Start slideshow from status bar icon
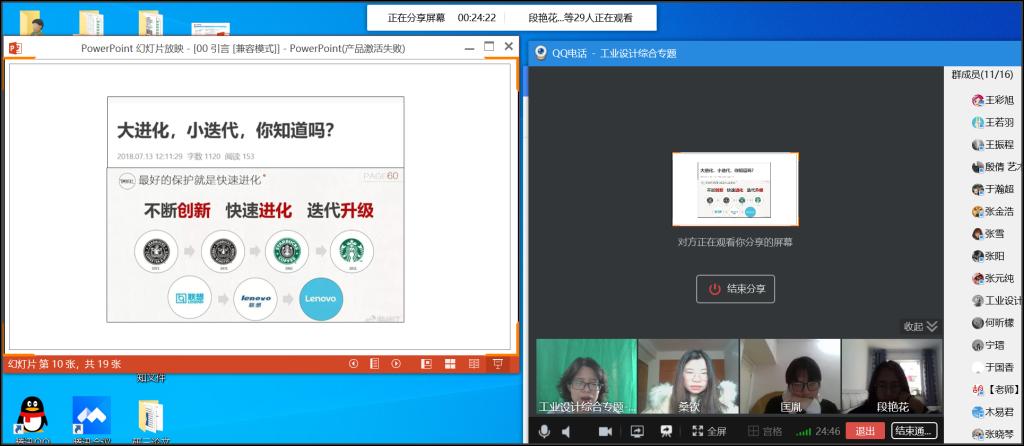This screenshot has width=1024, height=446. (x=497, y=364)
